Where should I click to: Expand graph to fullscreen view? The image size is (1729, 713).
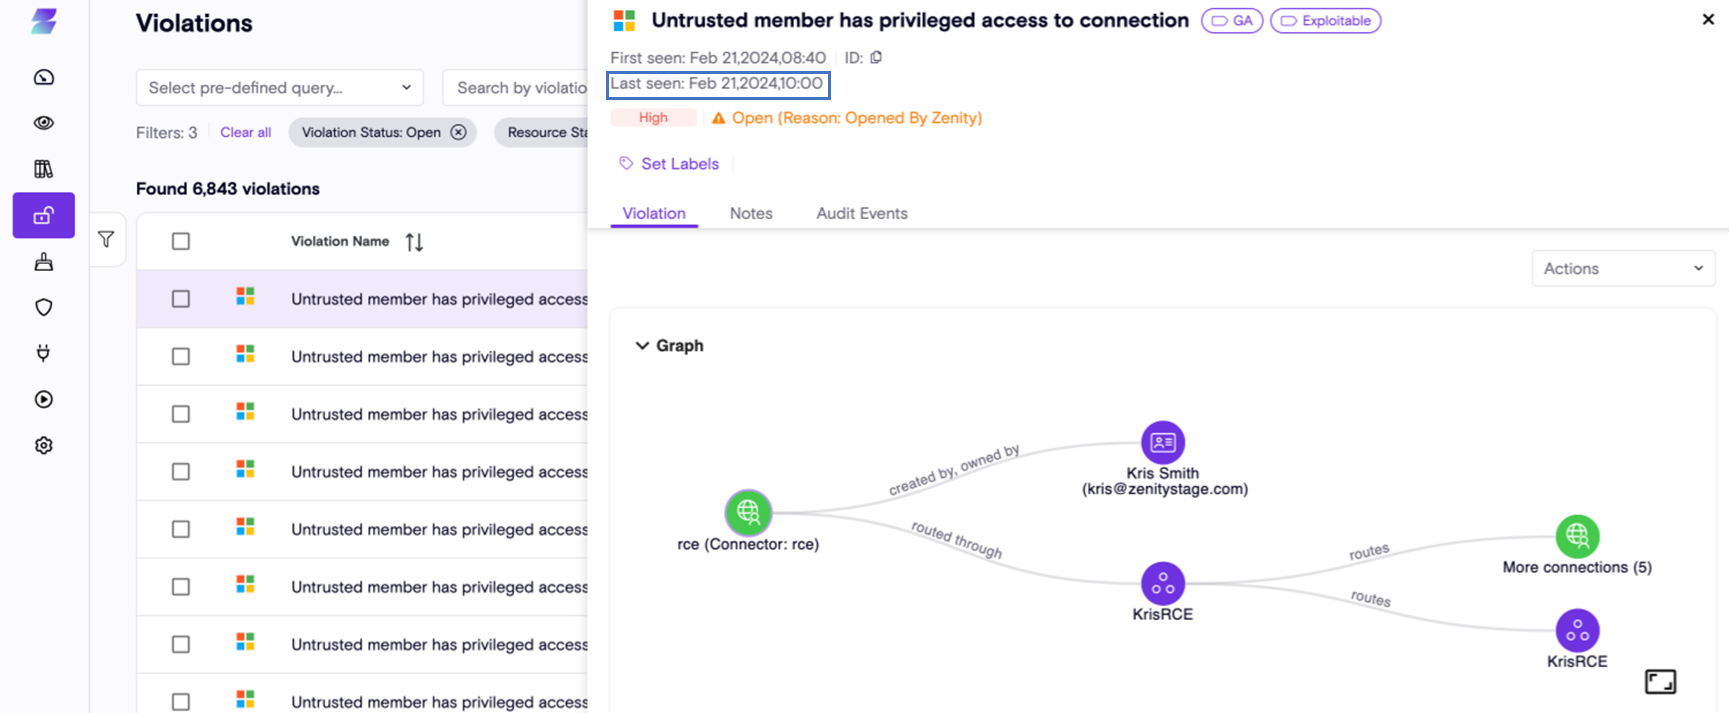(x=1660, y=682)
